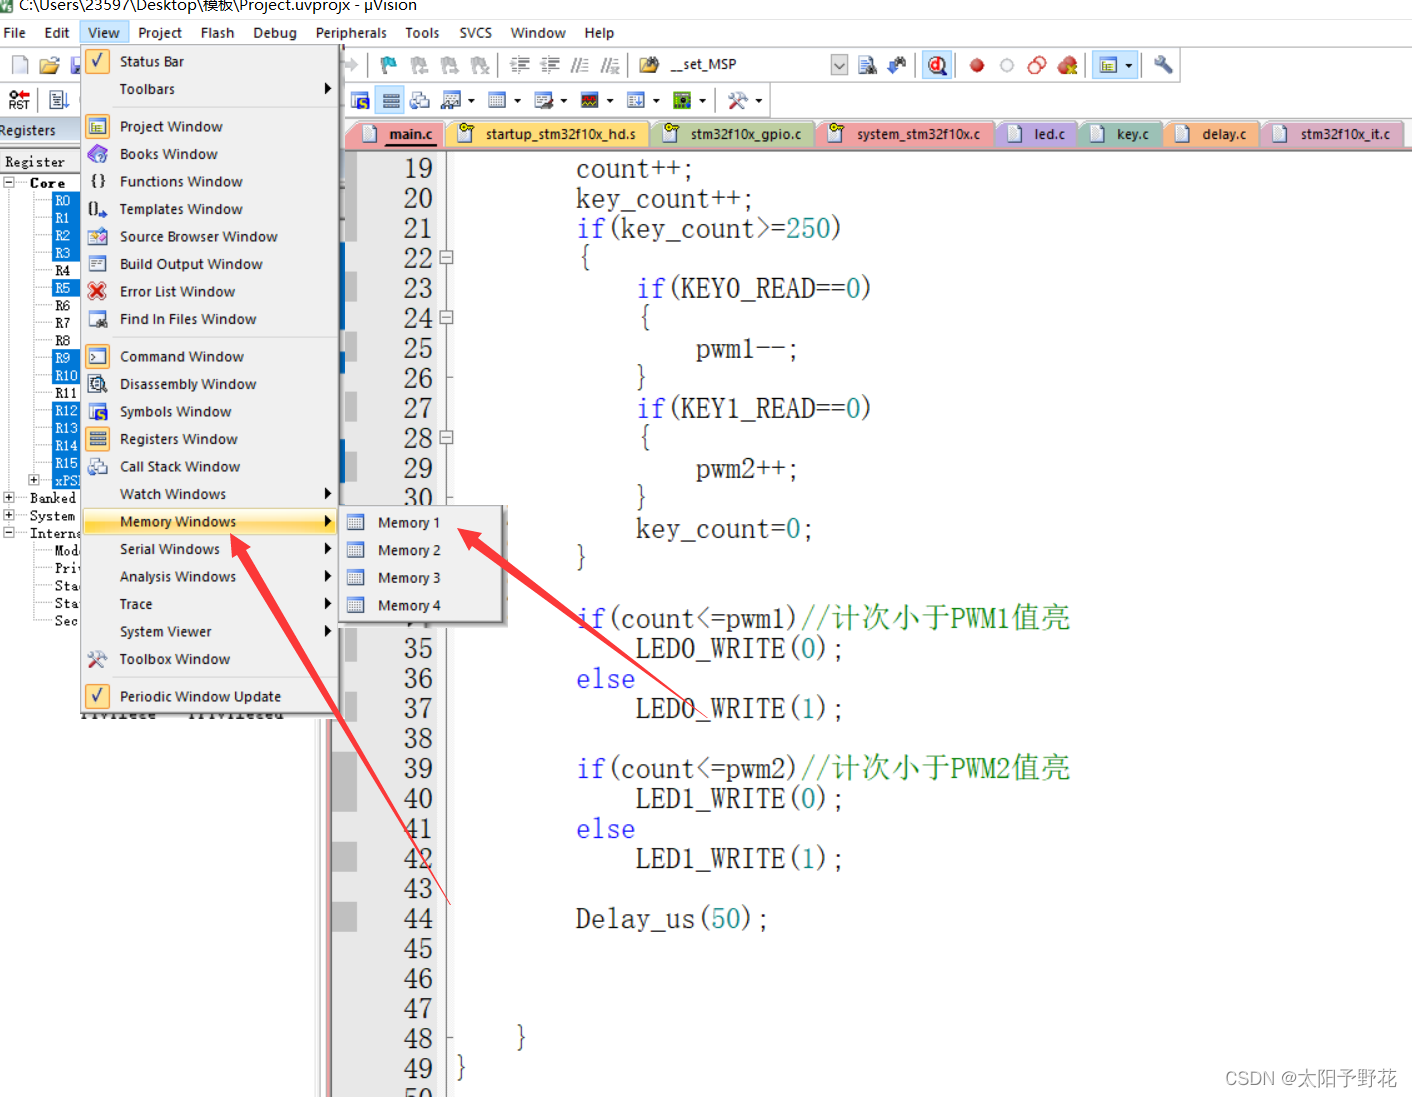Select Memory 4 from submenu

[x=421, y=605]
